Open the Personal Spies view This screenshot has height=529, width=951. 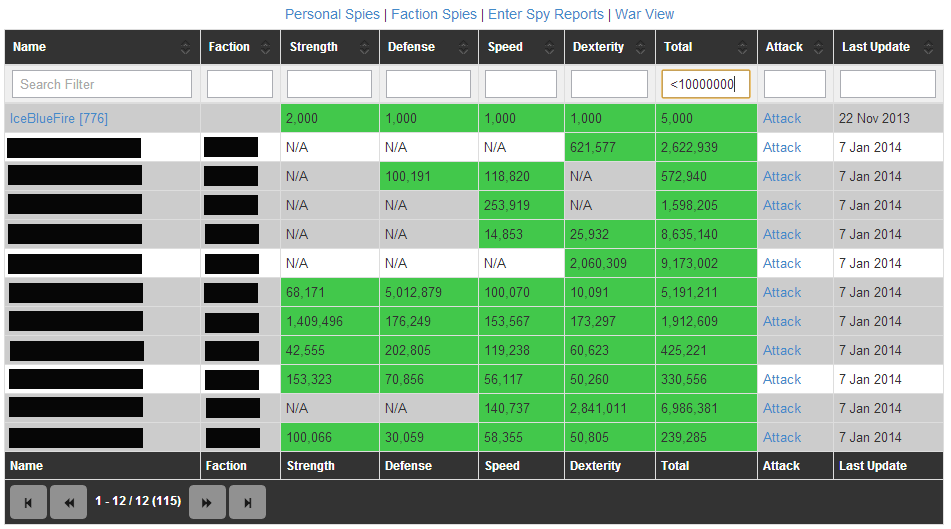pyautogui.click(x=332, y=14)
